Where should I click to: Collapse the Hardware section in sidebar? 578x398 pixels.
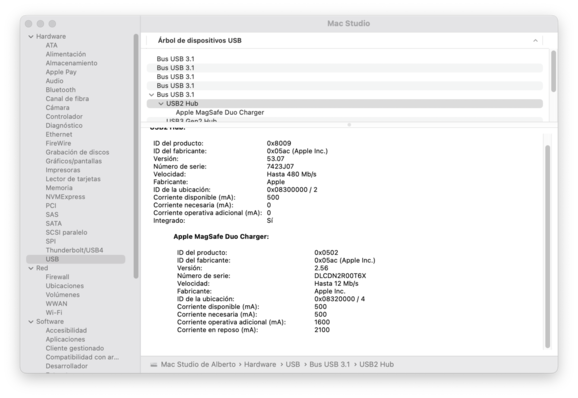pyautogui.click(x=31, y=36)
